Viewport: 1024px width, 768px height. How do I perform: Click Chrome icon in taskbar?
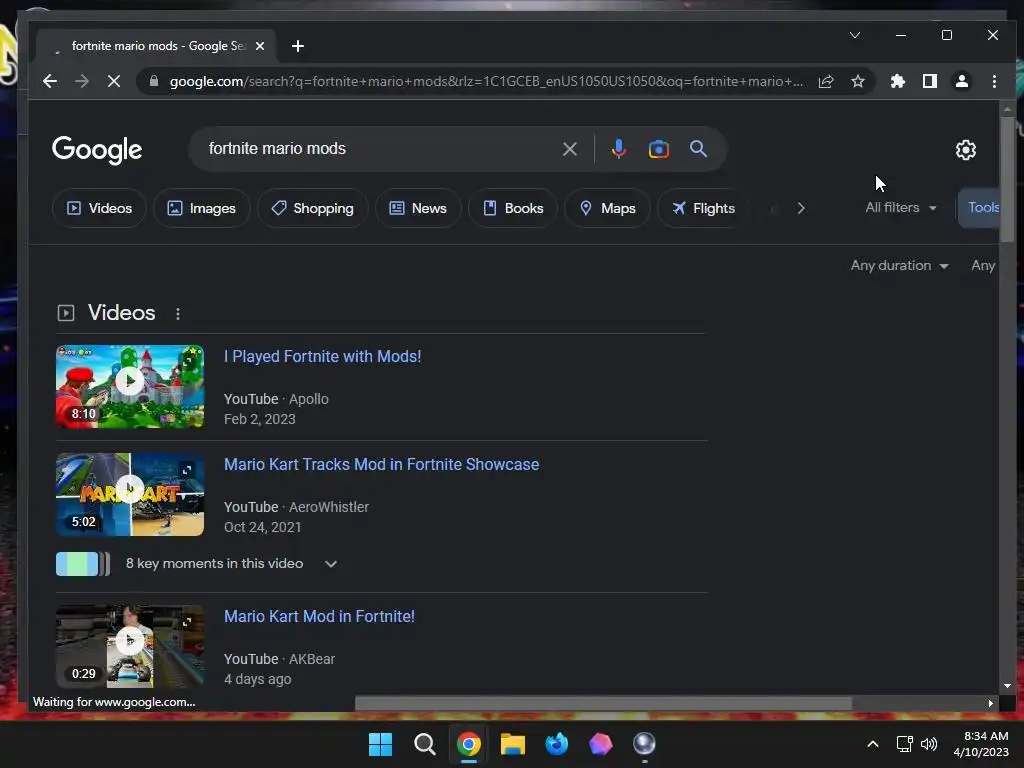469,744
